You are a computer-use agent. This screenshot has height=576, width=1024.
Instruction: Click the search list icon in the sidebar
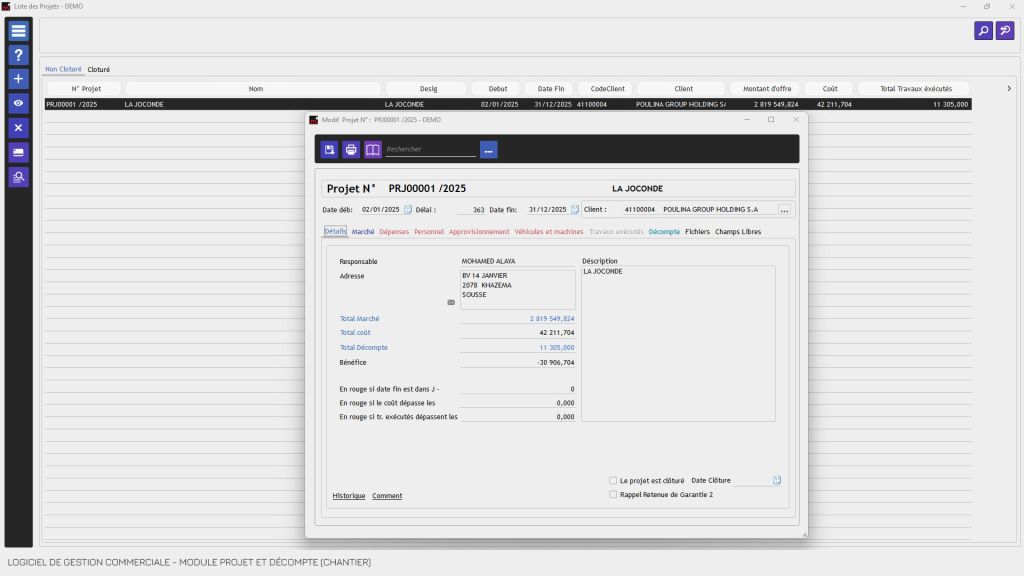pyautogui.click(x=19, y=177)
